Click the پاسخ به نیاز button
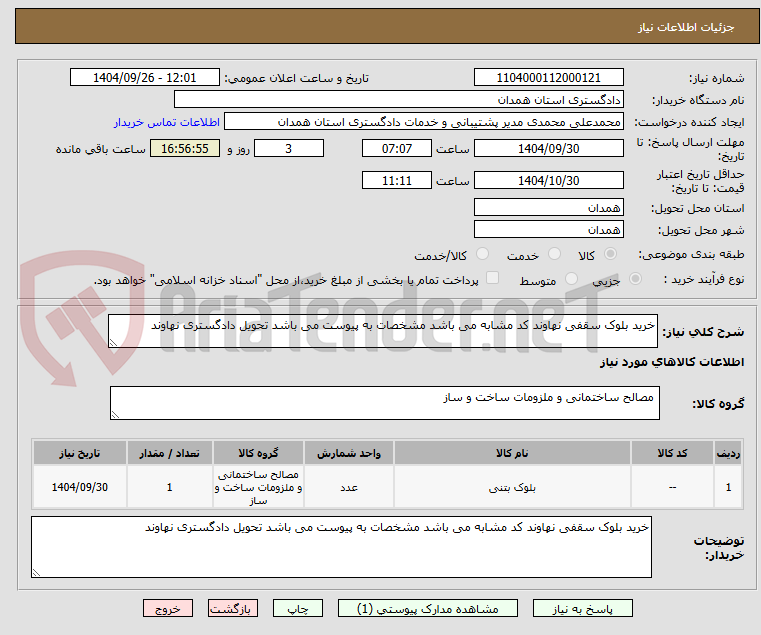The image size is (761, 635). point(582,608)
